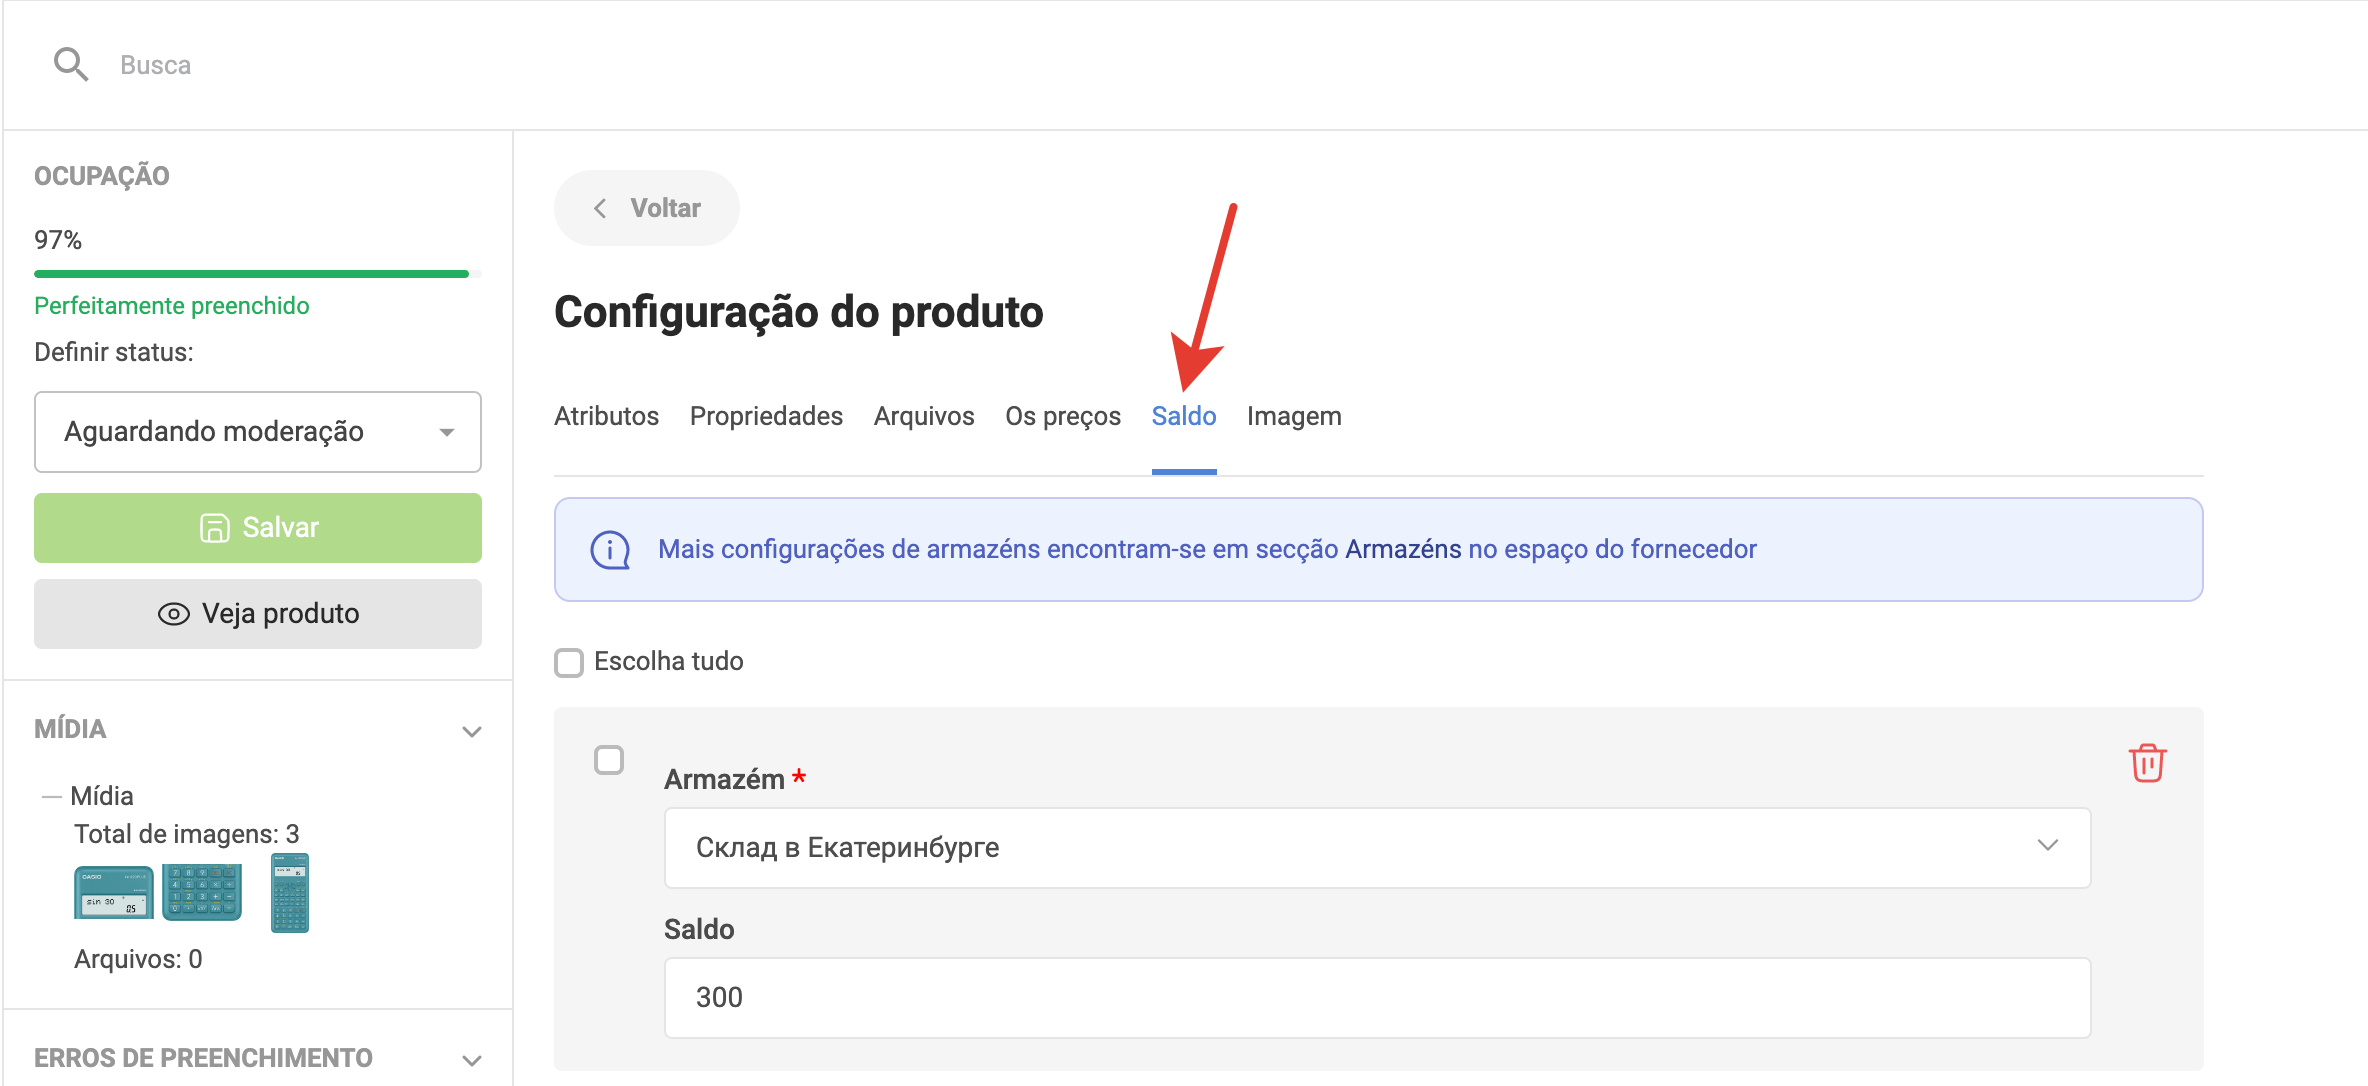
Task: Open the first calculator thumbnail
Action: click(x=114, y=892)
